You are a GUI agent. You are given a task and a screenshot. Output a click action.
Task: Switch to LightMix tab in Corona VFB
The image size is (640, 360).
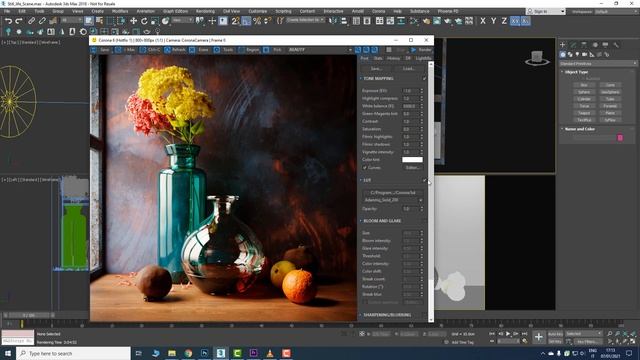[423, 58]
